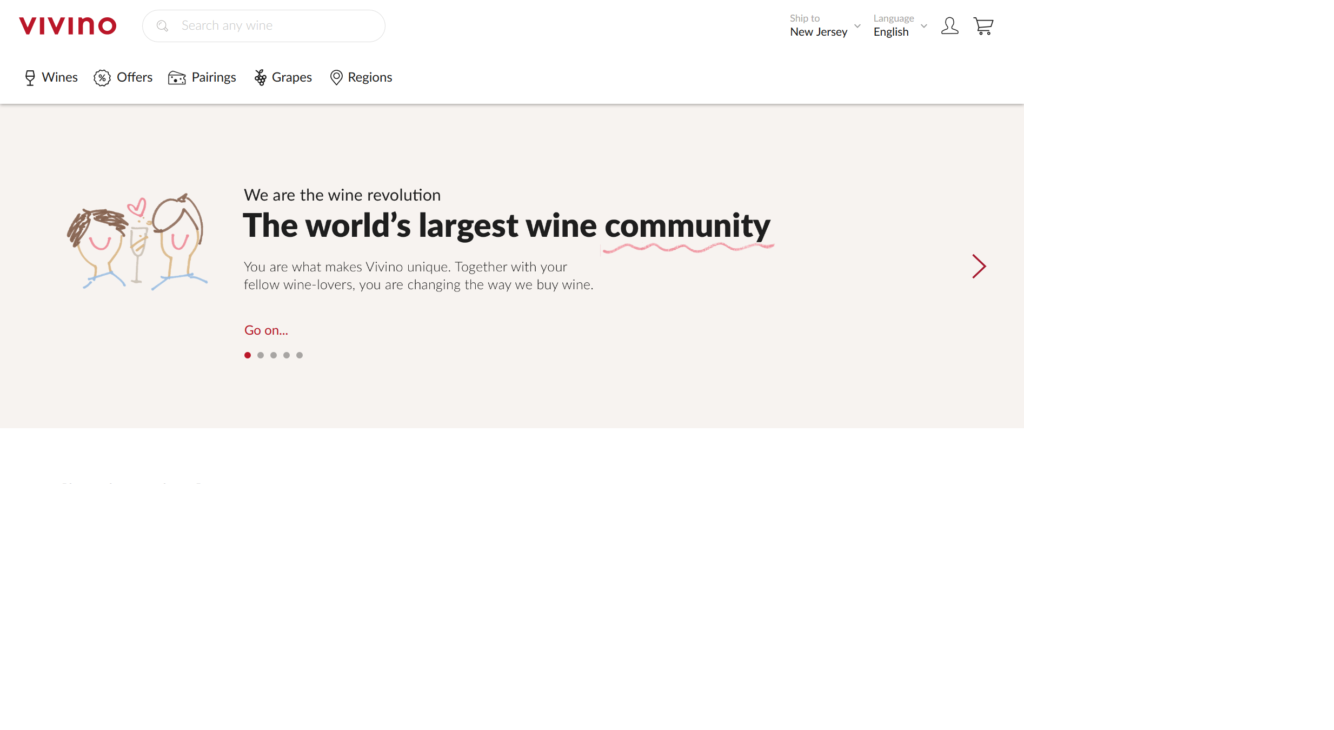Select the first carousel dot
Screen dimensions: 1334x730
[247, 355]
